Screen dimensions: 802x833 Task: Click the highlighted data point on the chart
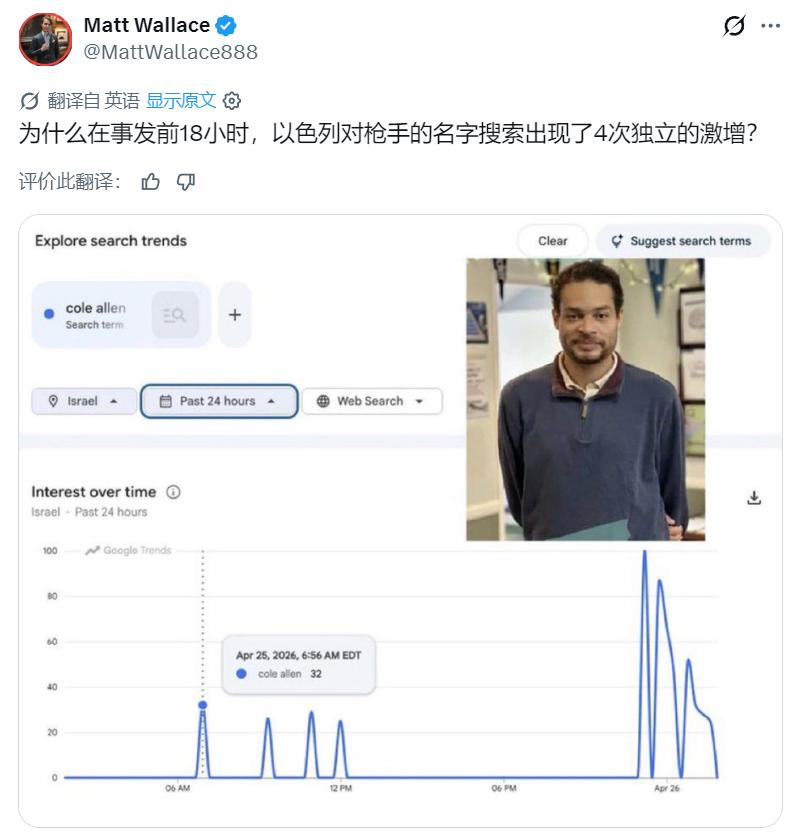[203, 705]
